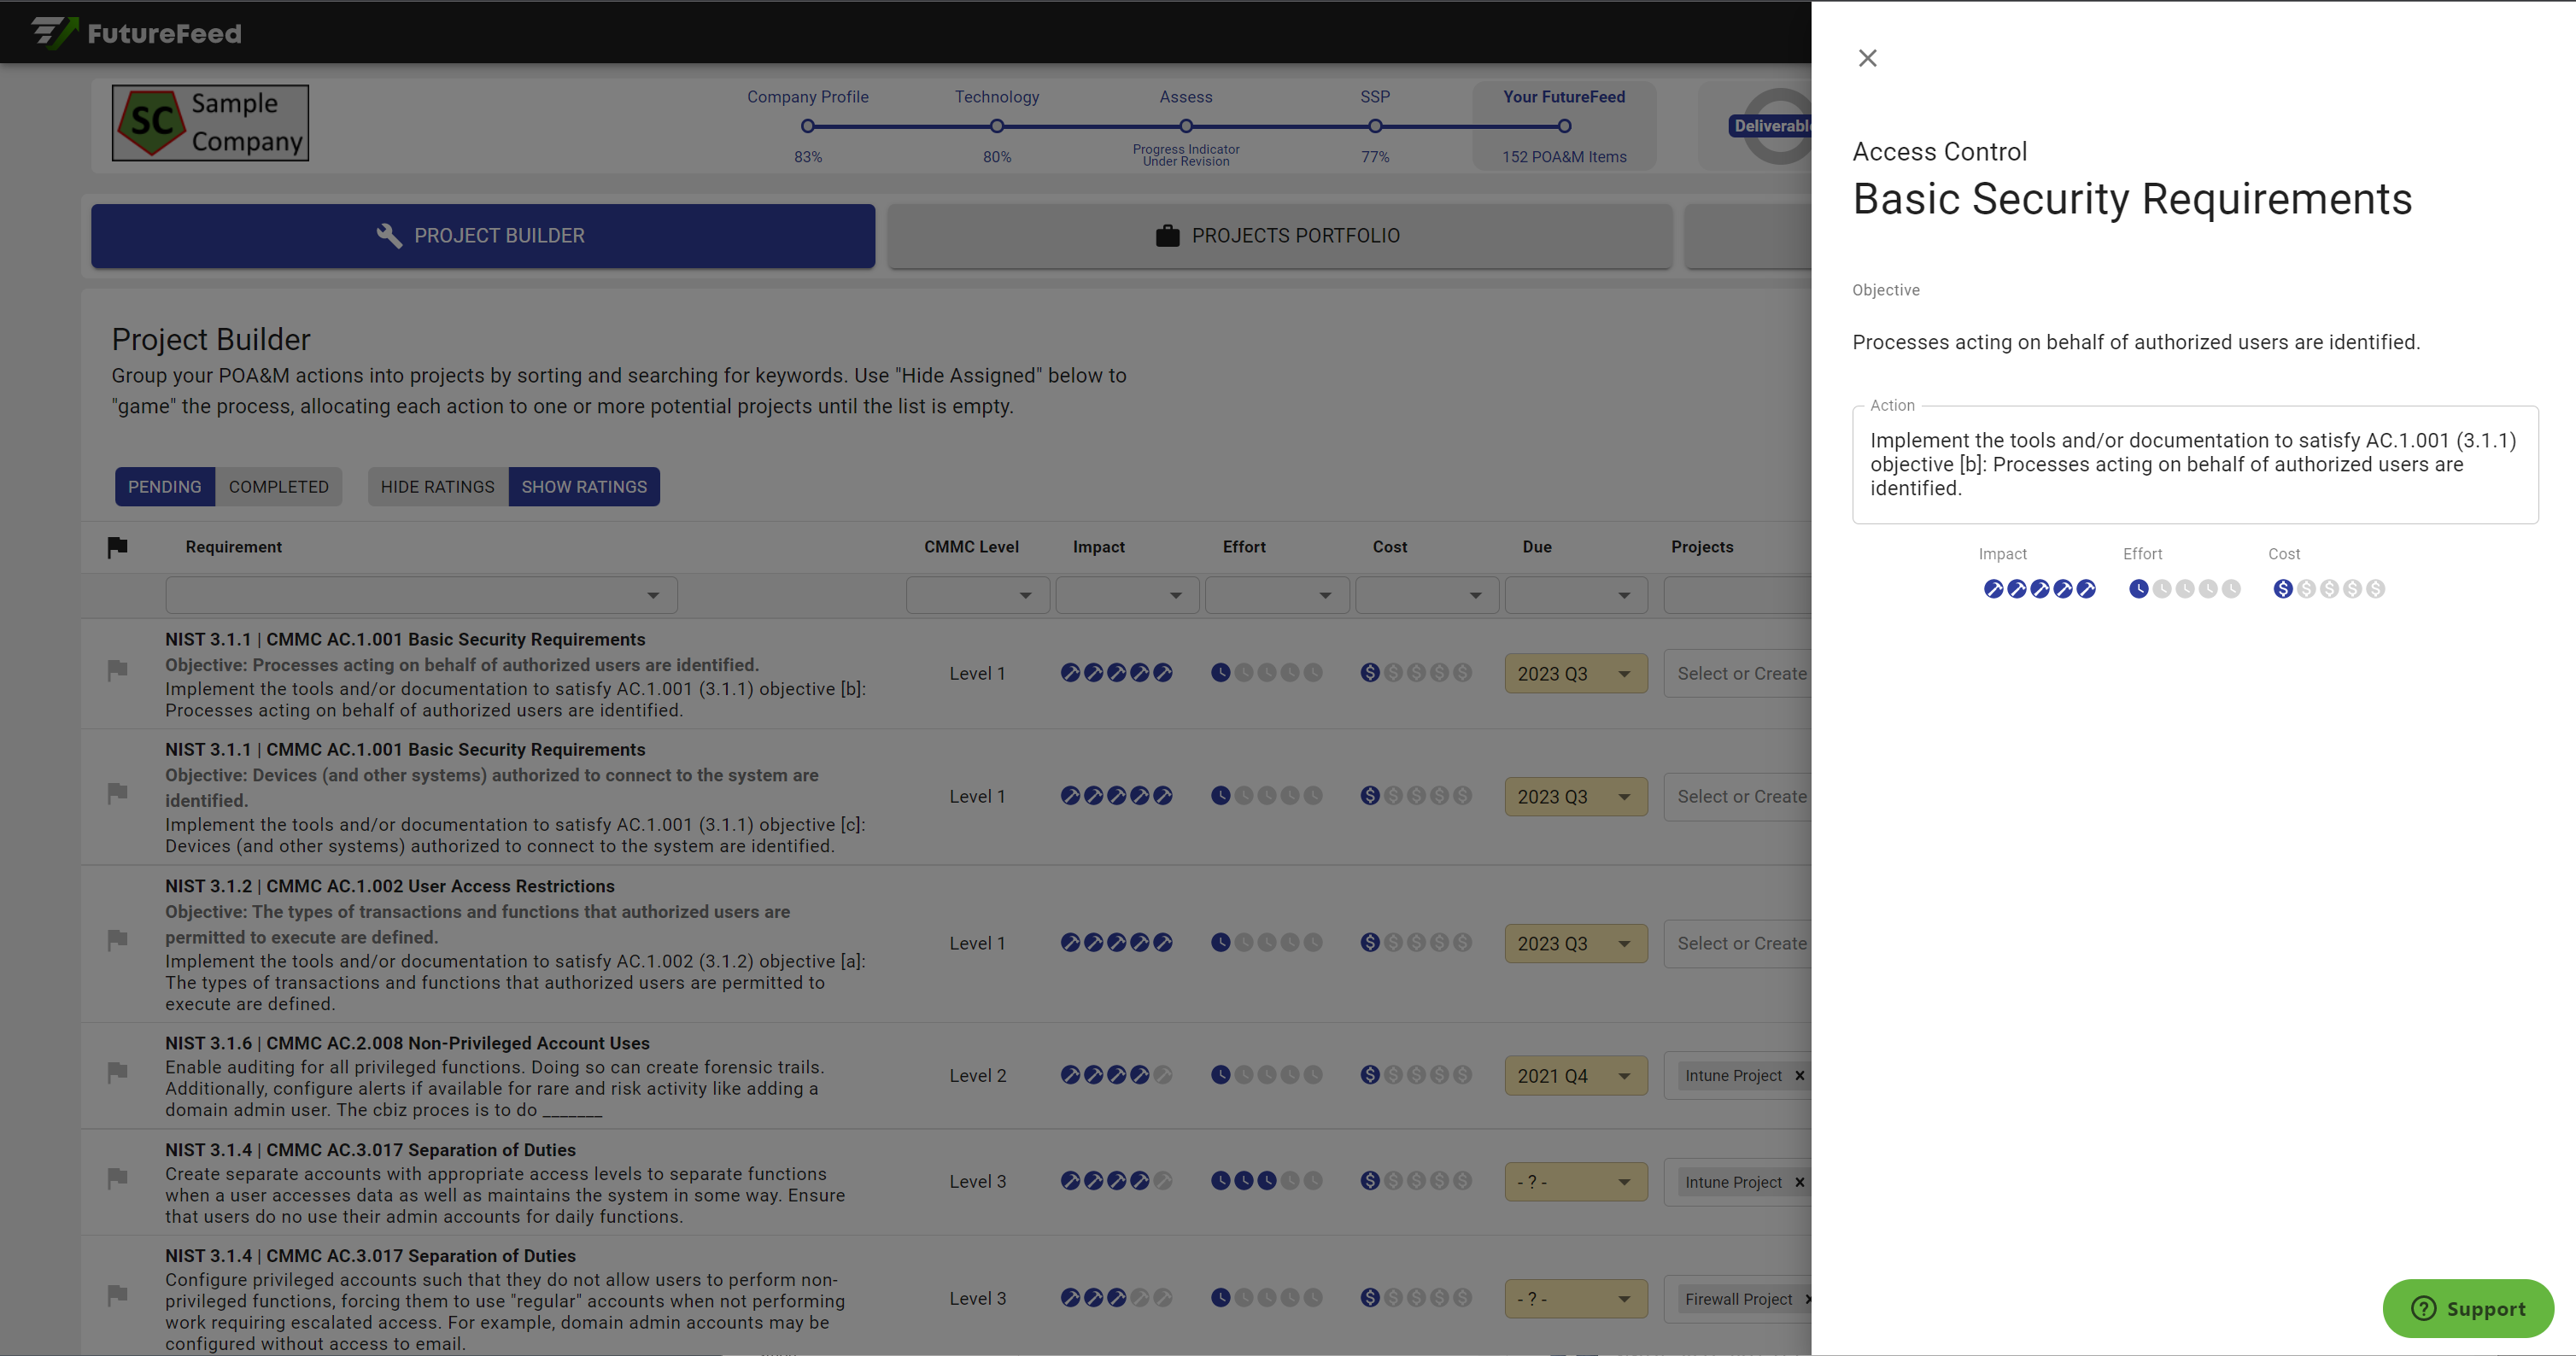Viewport: 2576px width, 1356px height.
Task: Go to the Company Profile step
Action: [808, 126]
